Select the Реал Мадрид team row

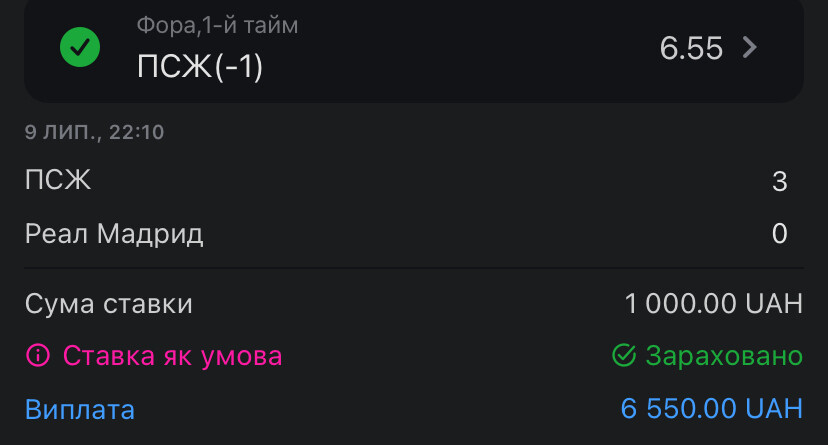[x=414, y=233]
